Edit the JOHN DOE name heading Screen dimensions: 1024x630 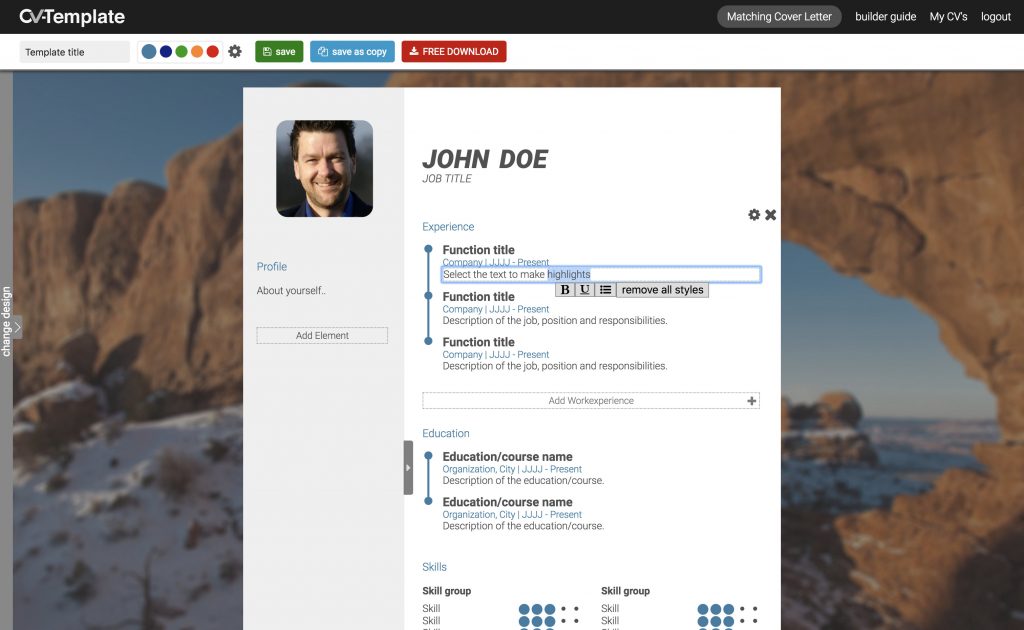tap(485, 159)
